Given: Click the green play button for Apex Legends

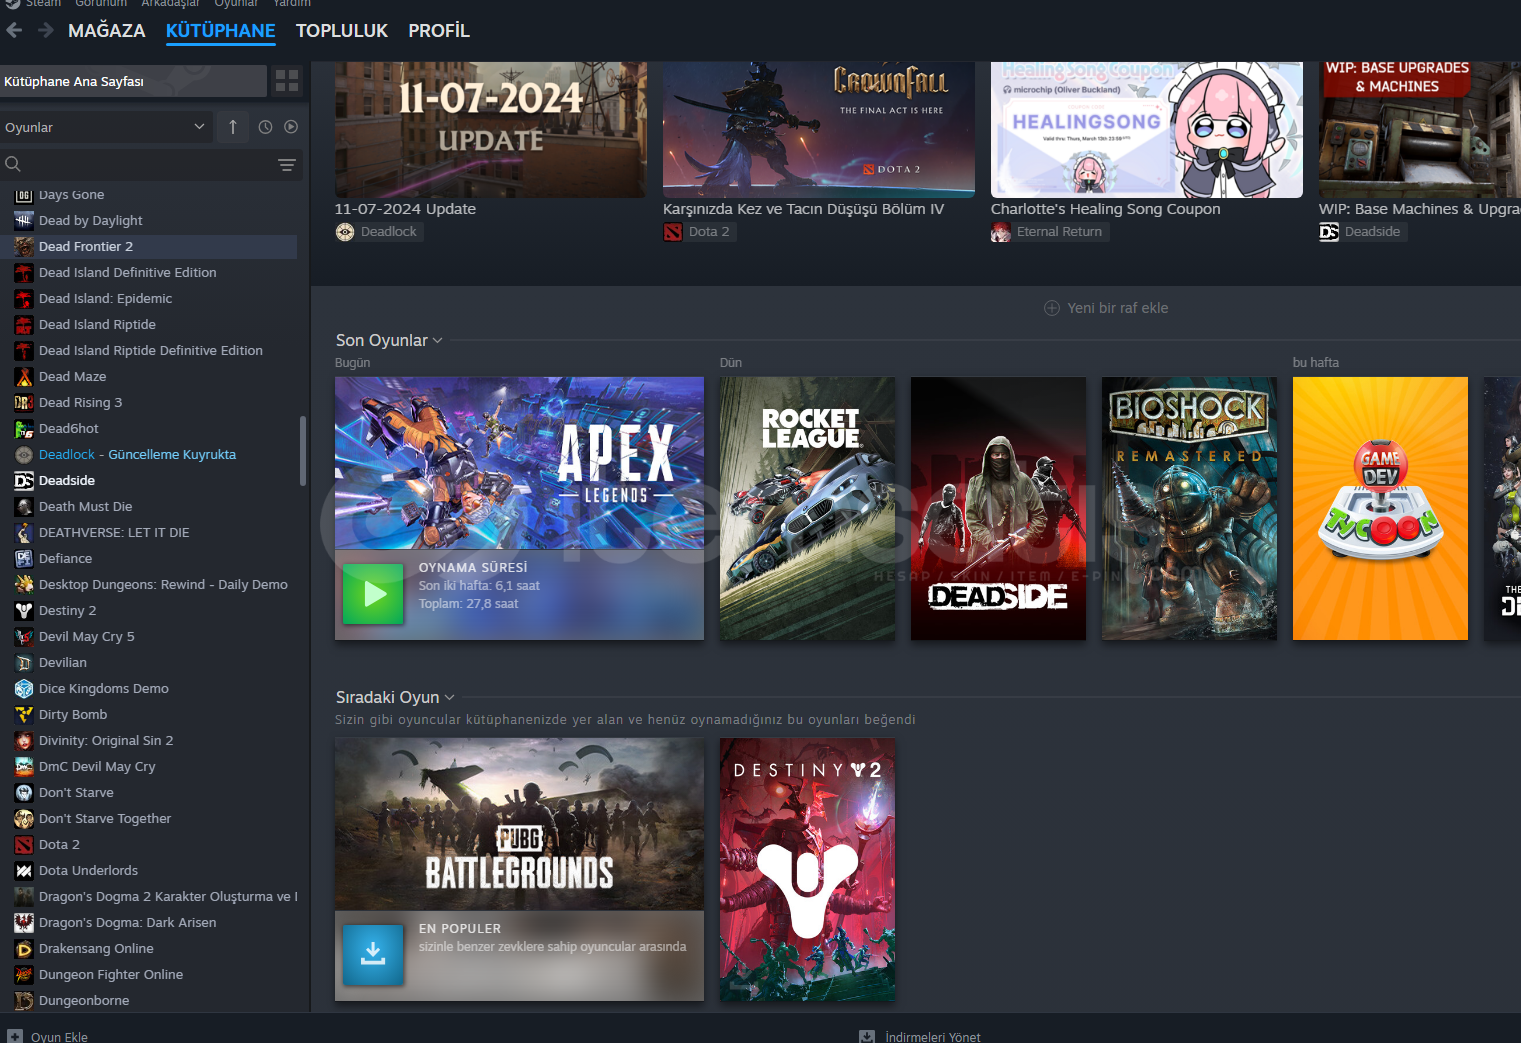Looking at the screenshot, I should (373, 594).
